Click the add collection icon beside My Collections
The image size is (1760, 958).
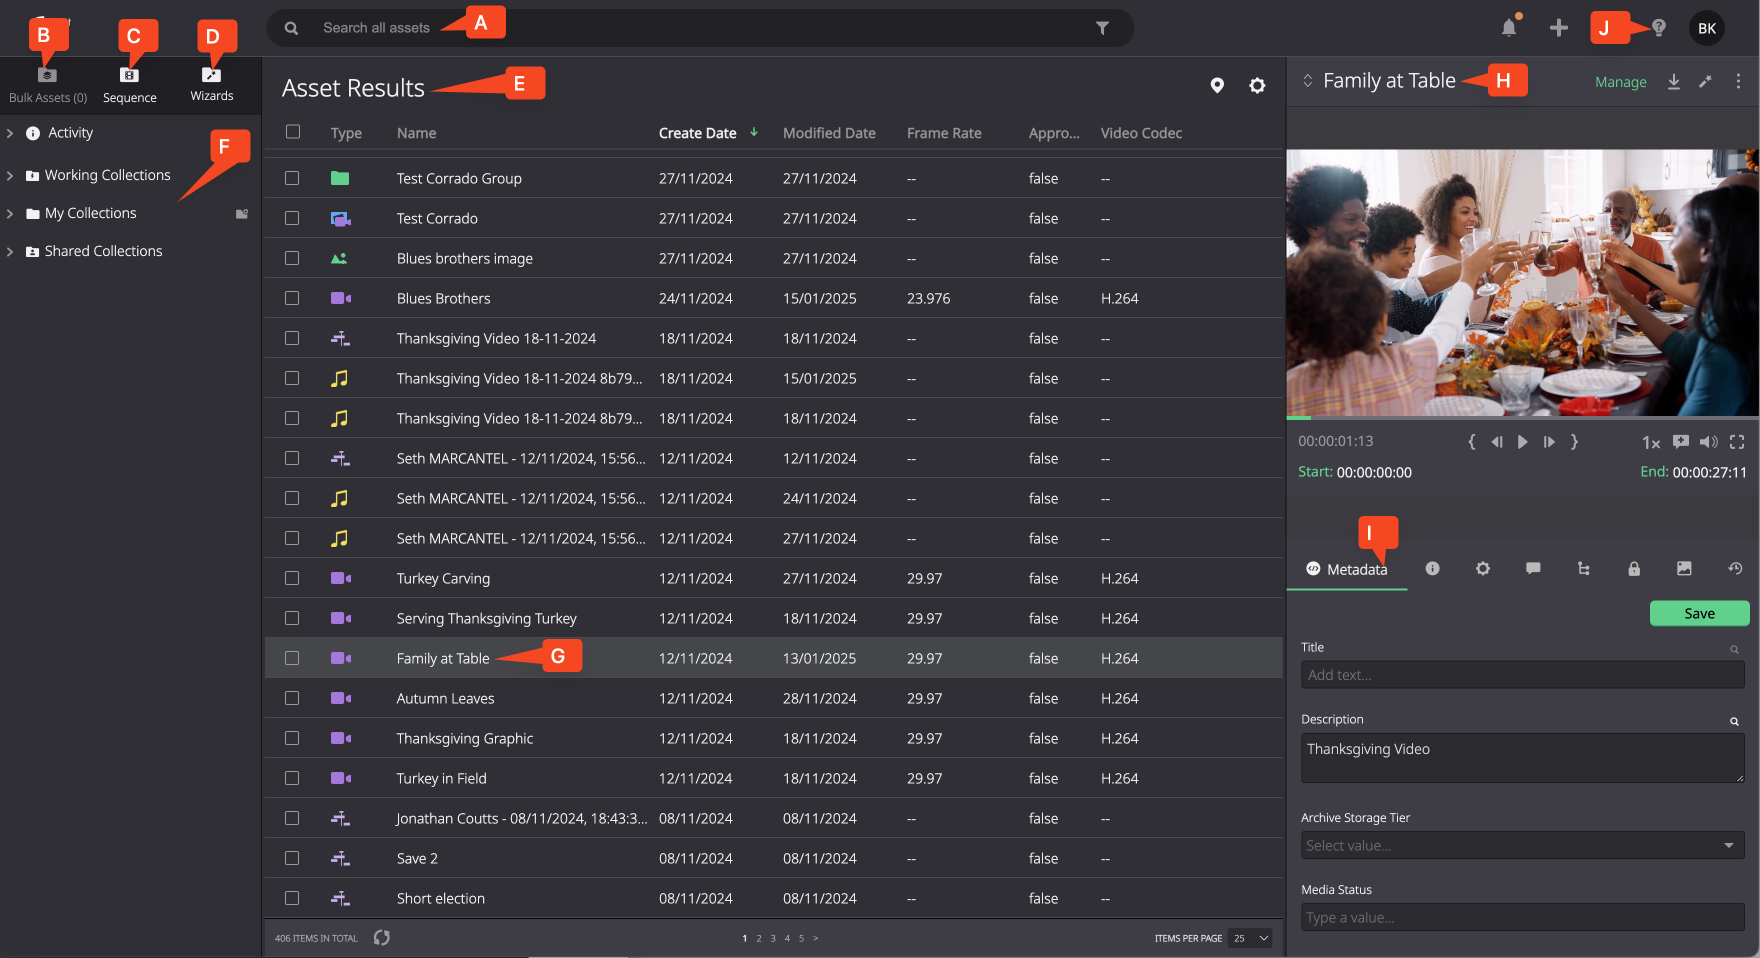click(x=241, y=214)
